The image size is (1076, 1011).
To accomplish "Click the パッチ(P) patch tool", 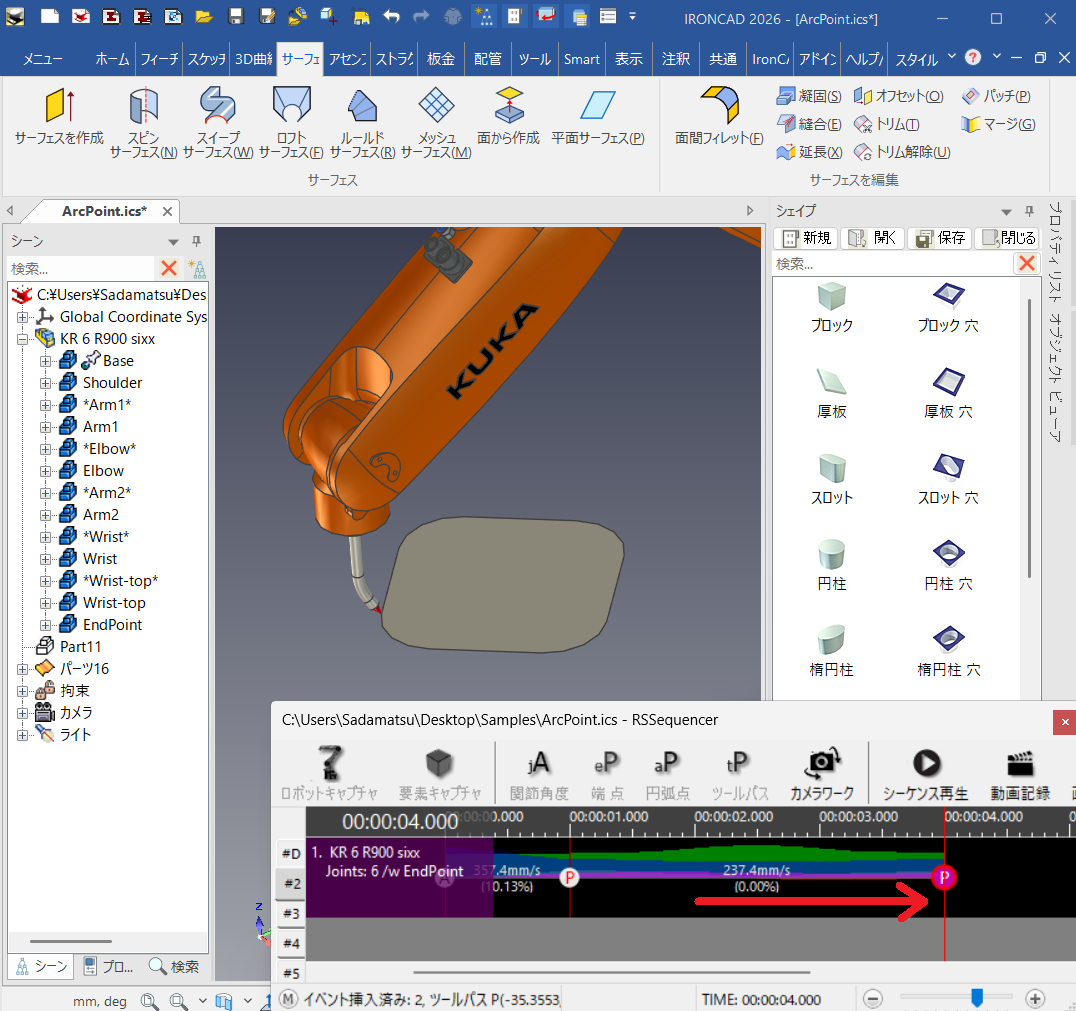I will point(996,96).
